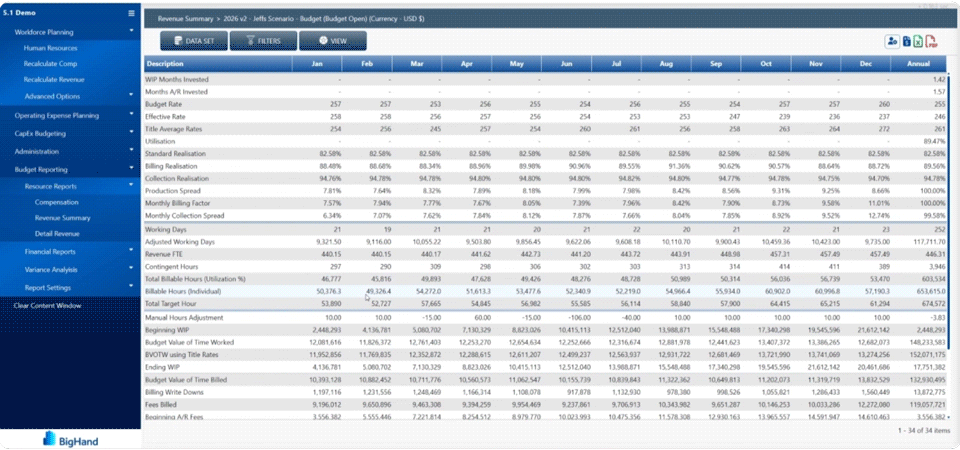Export the report to Excel
The image size is (960, 450).
918,42
